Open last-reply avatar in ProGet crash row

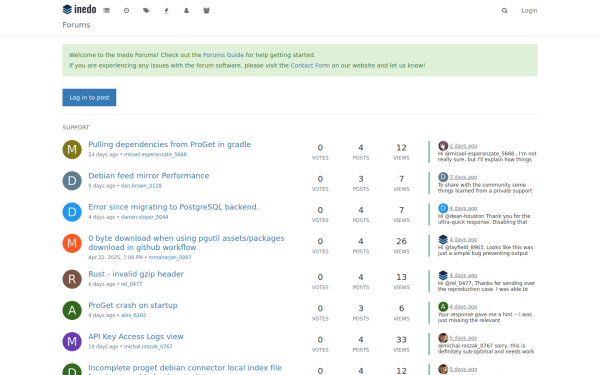[x=443, y=307]
